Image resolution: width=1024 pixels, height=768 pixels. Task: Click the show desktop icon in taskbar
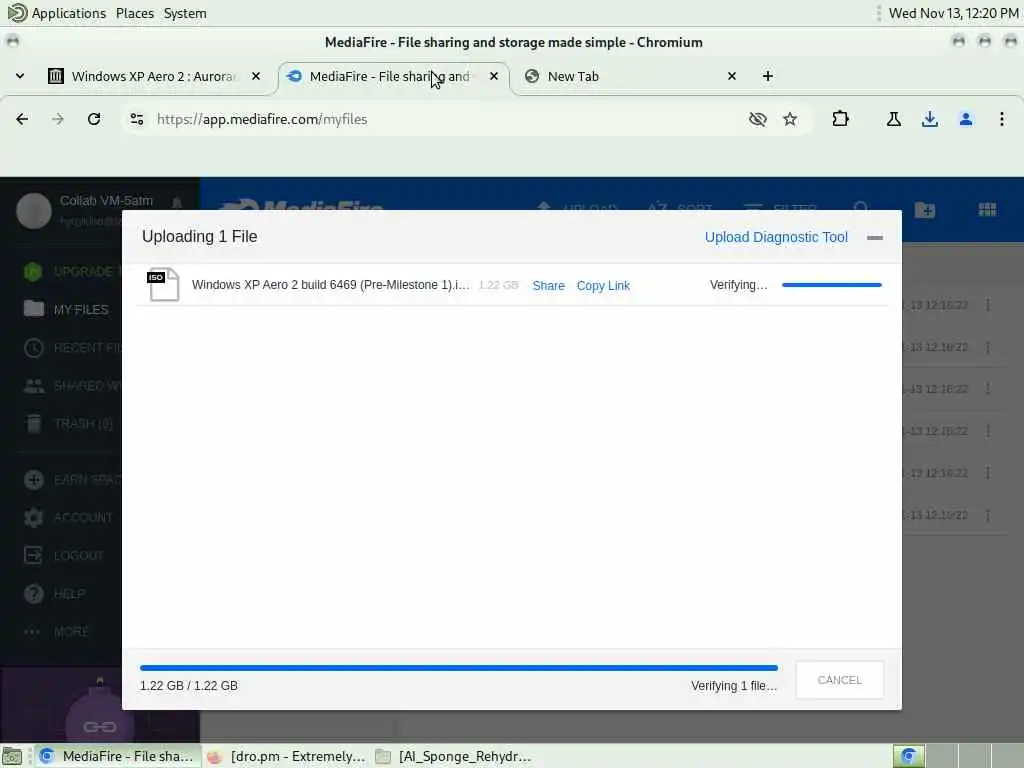click(x=12, y=756)
